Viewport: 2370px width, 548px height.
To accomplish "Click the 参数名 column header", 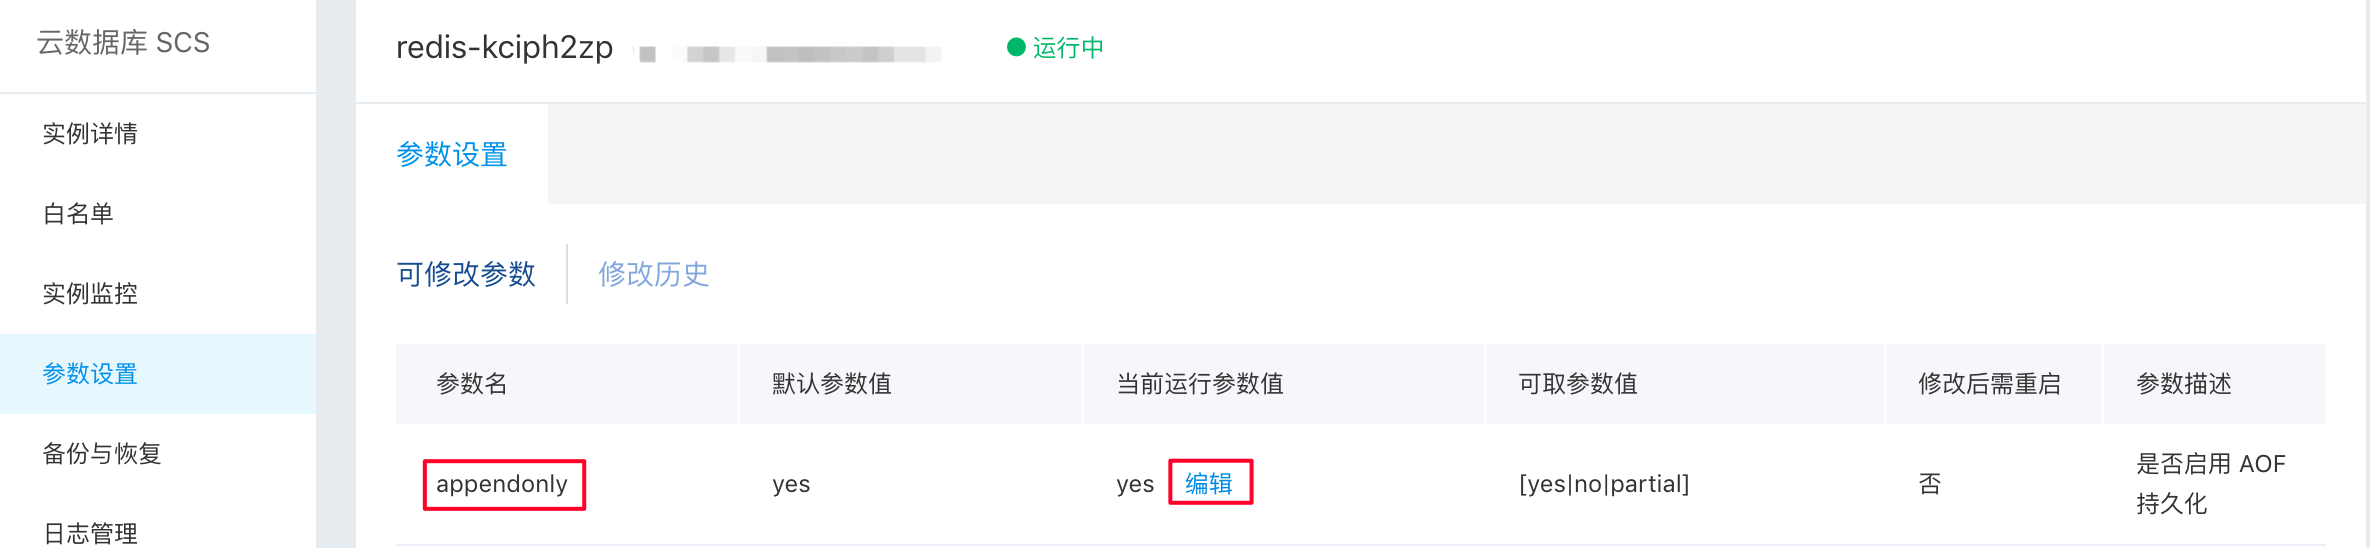I will click(x=472, y=384).
